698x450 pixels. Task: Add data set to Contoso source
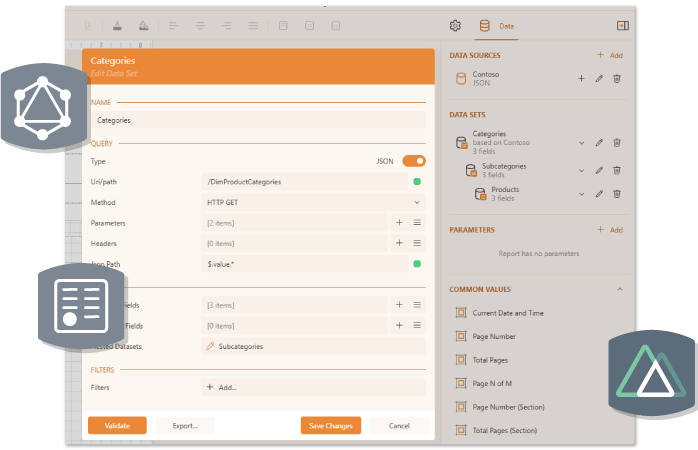click(581, 78)
